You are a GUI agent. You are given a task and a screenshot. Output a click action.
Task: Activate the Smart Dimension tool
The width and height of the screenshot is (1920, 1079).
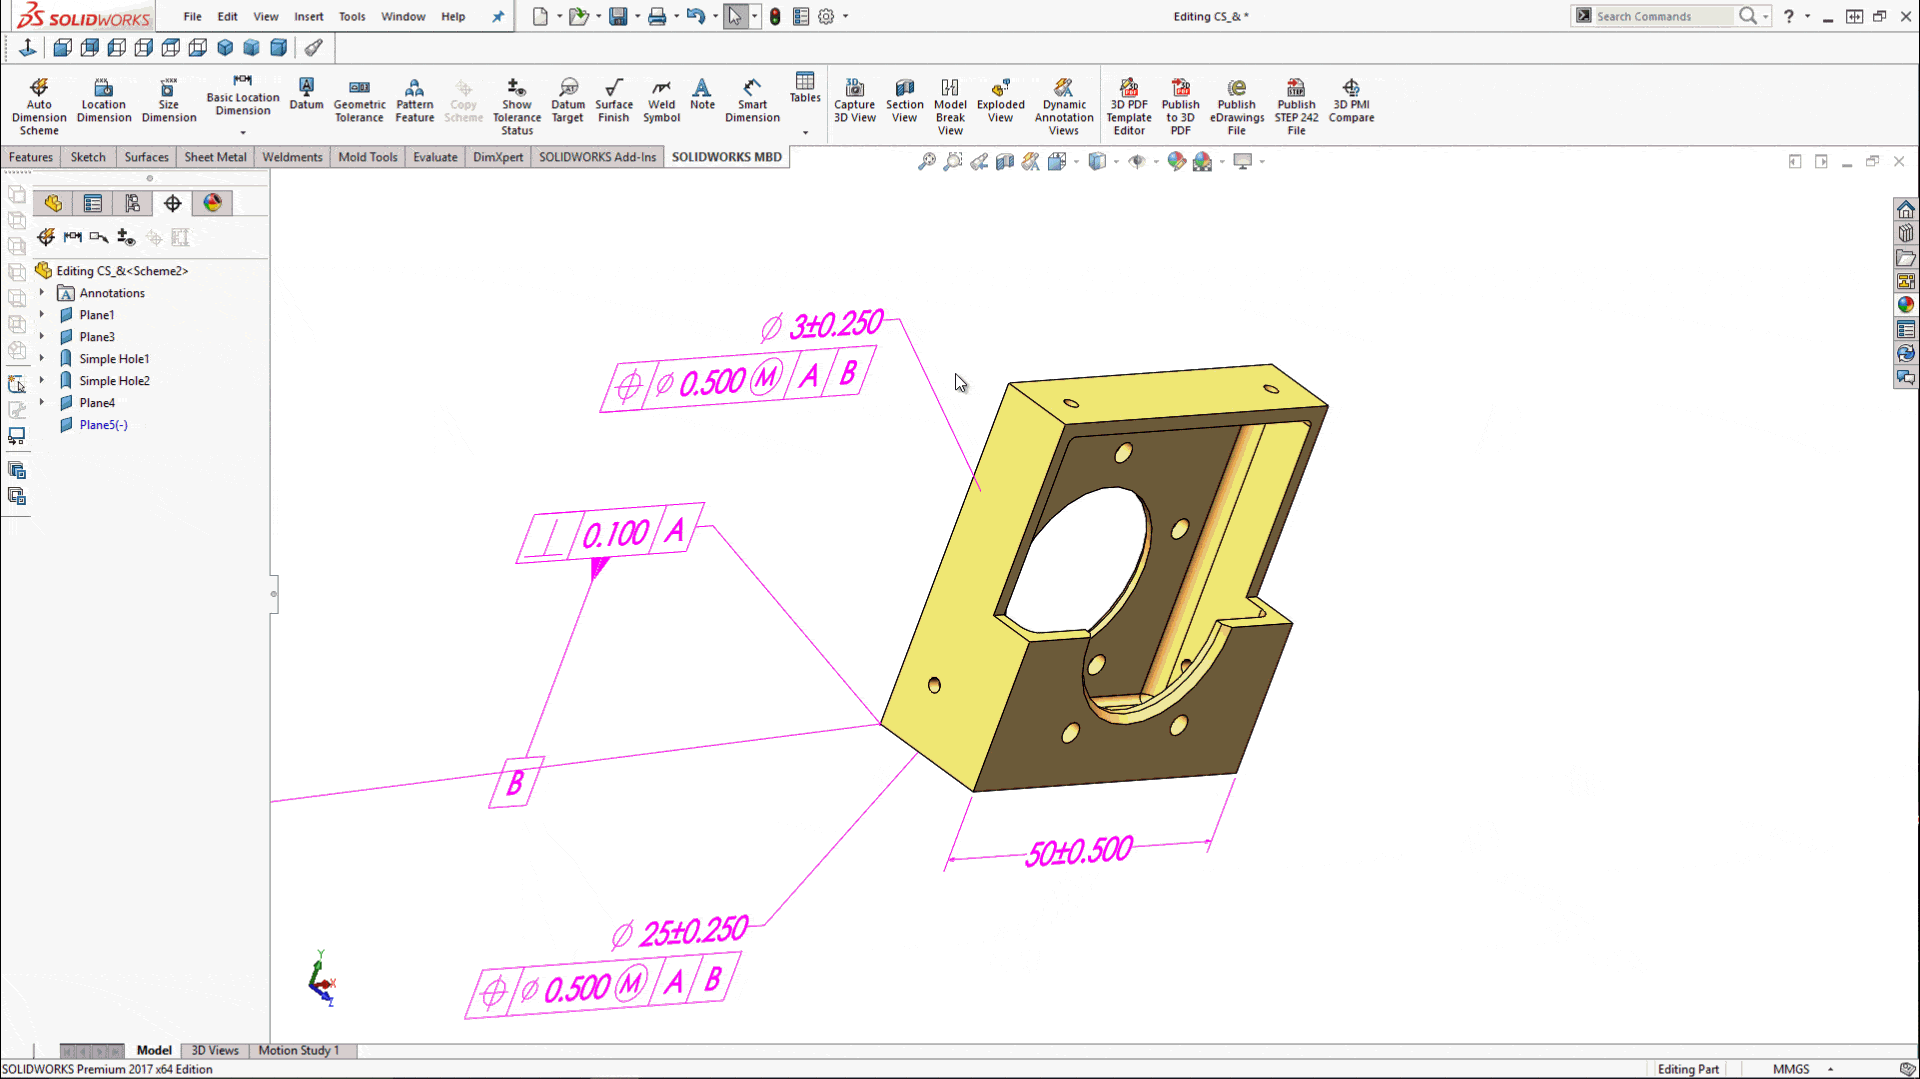tap(752, 100)
